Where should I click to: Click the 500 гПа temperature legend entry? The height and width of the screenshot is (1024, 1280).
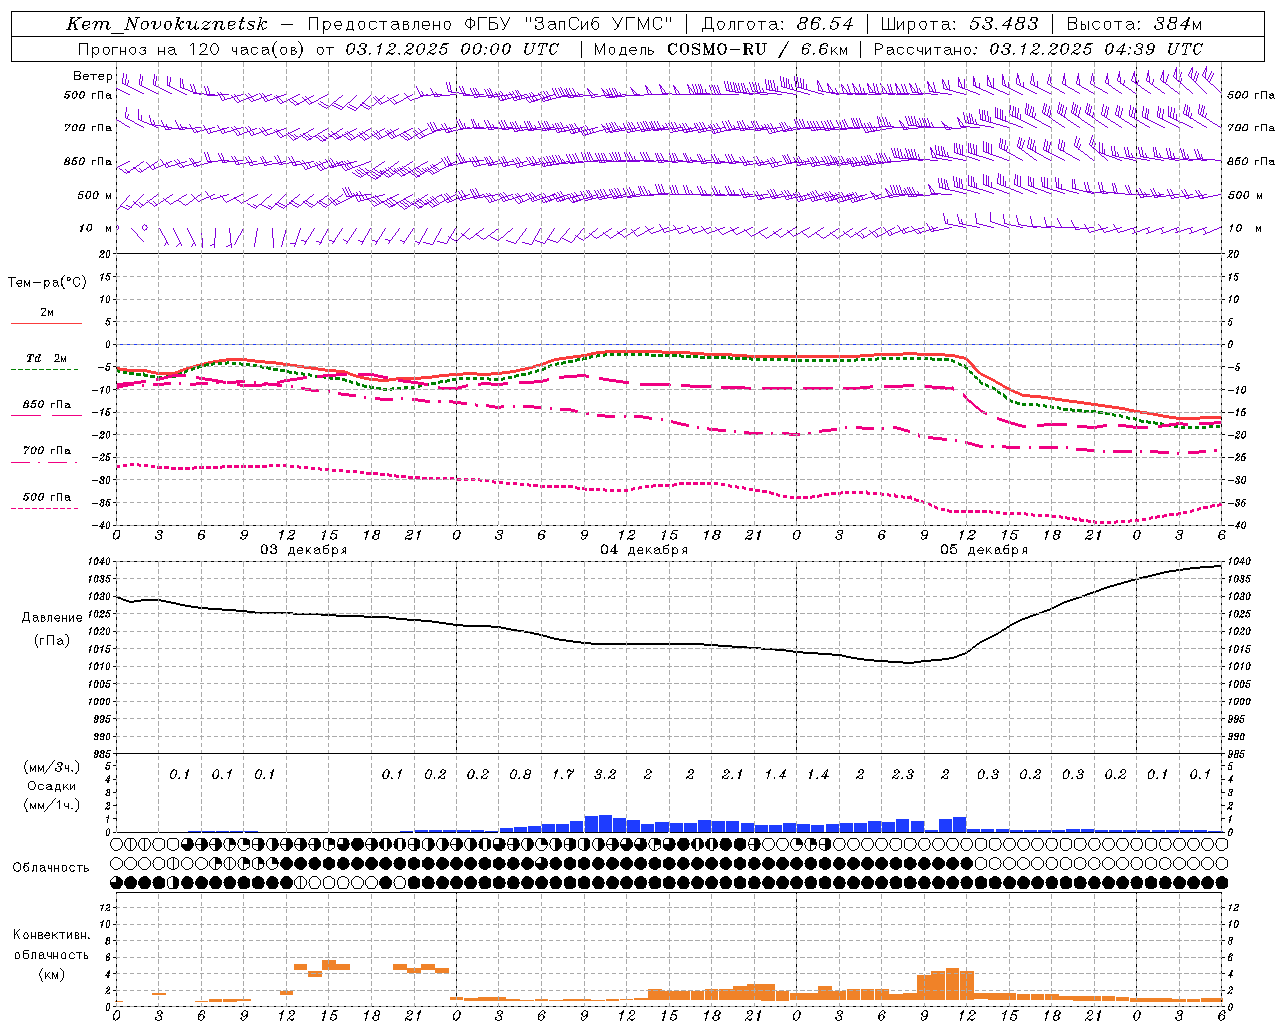pos(46,497)
